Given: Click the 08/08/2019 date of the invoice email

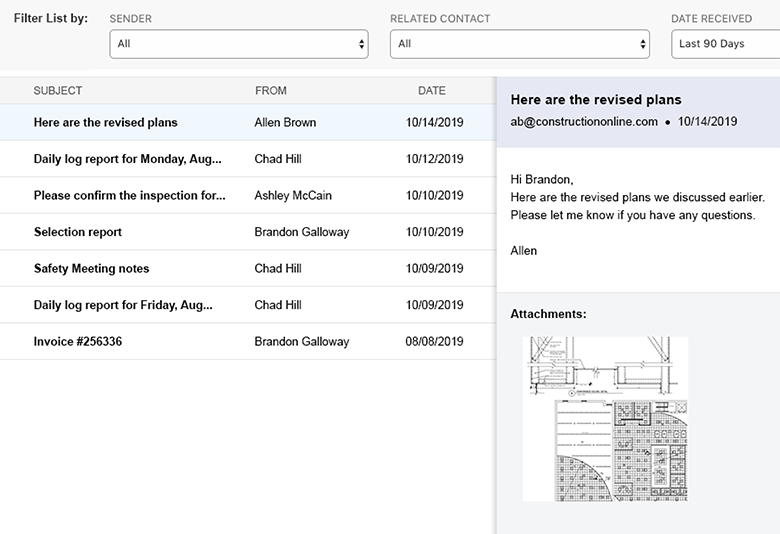Looking at the screenshot, I should click(x=434, y=342).
